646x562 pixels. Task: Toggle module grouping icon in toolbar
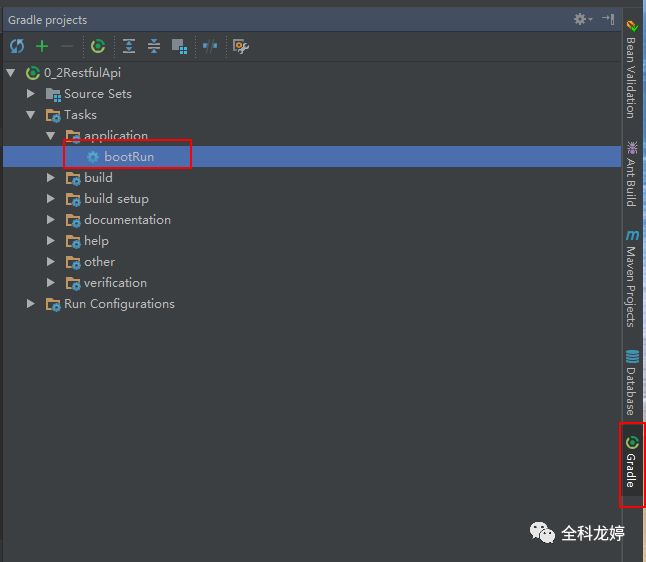[180, 46]
